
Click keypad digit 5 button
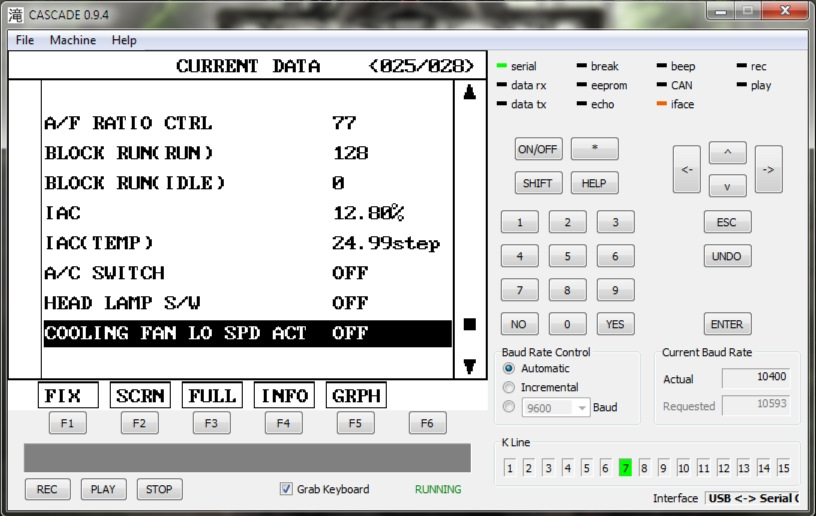pyautogui.click(x=567, y=256)
